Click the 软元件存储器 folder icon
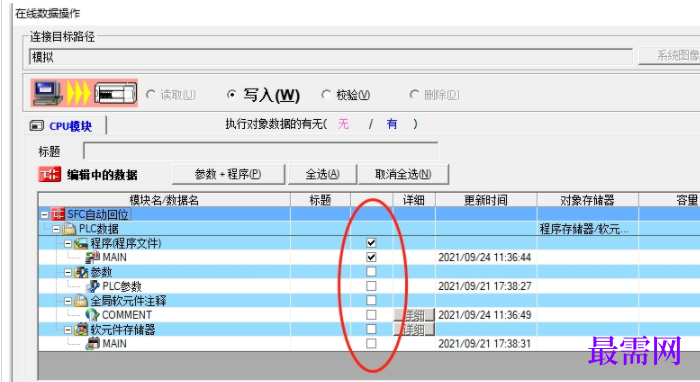700x382 pixels. (81, 330)
